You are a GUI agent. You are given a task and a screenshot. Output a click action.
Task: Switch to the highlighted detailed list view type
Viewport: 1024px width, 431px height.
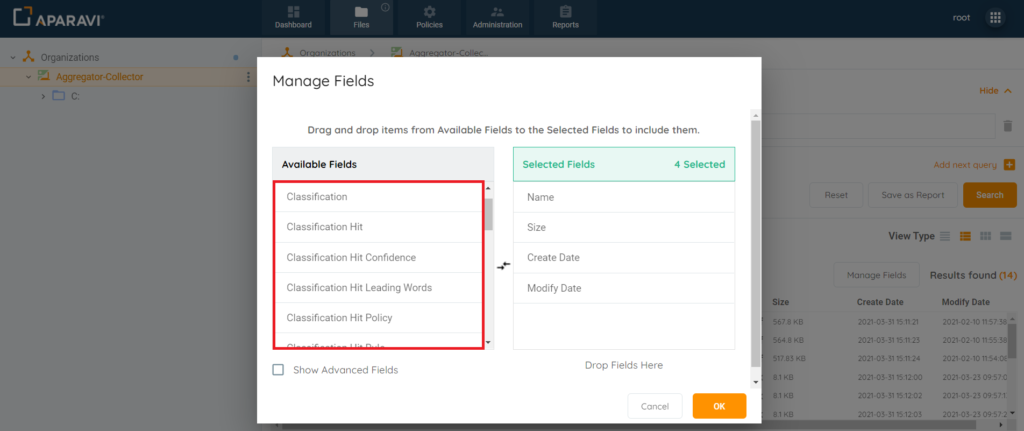(966, 236)
